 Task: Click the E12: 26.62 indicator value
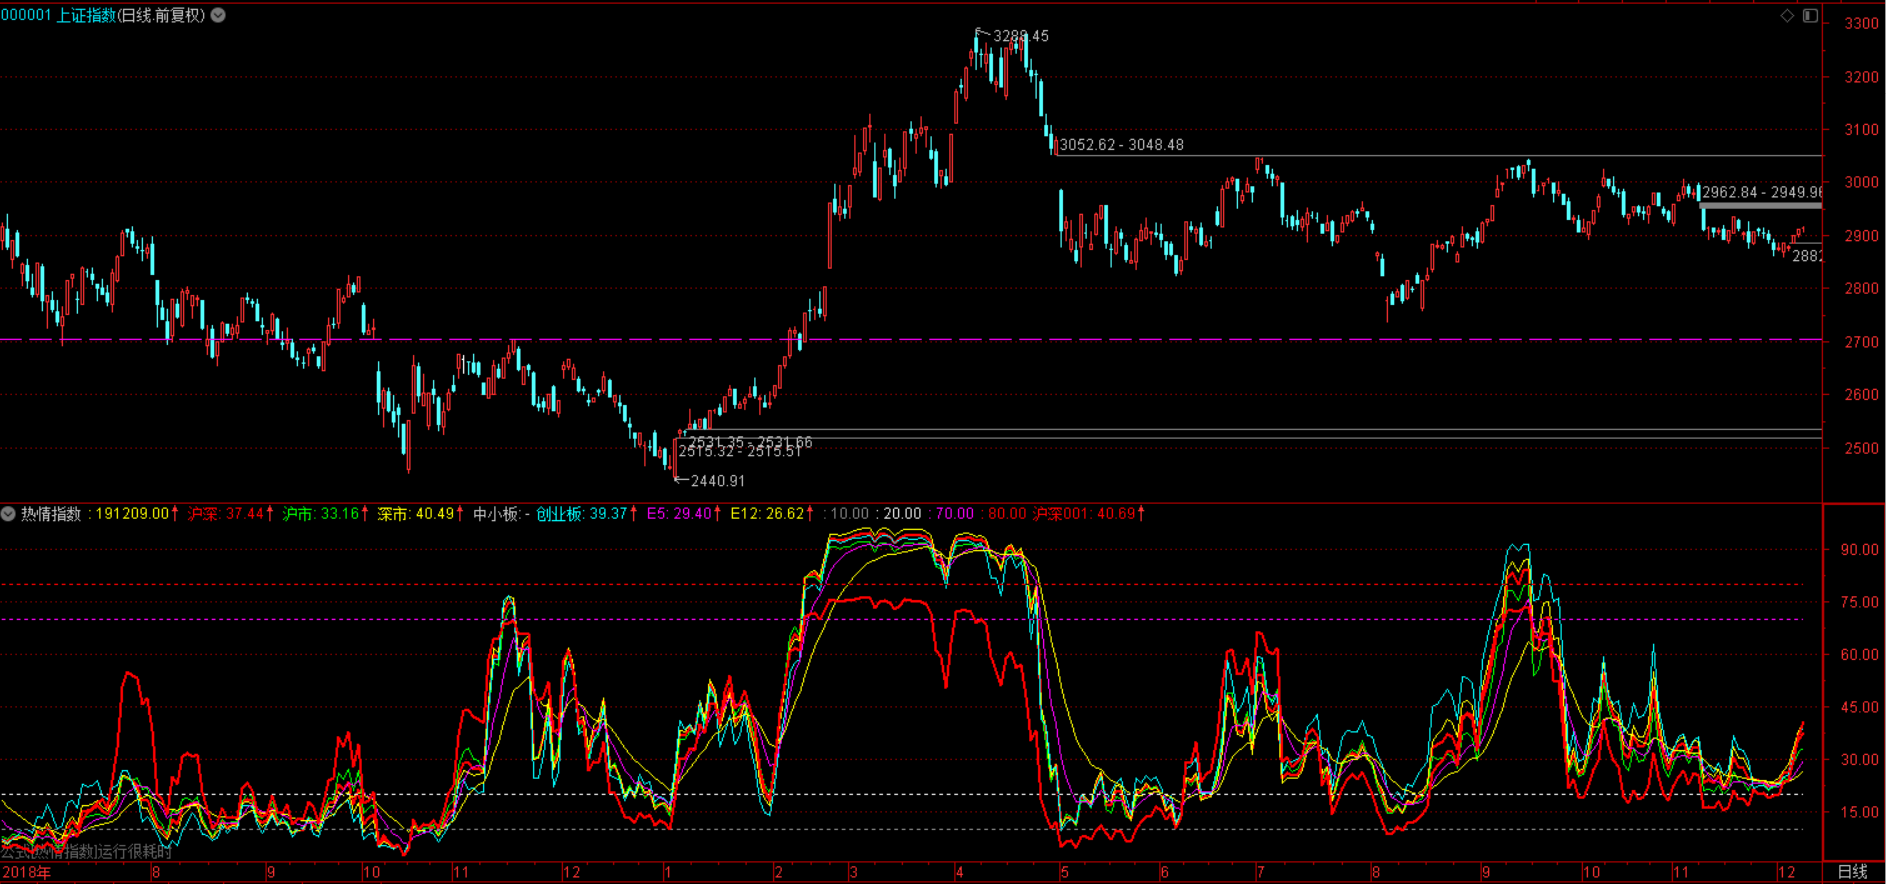point(767,514)
